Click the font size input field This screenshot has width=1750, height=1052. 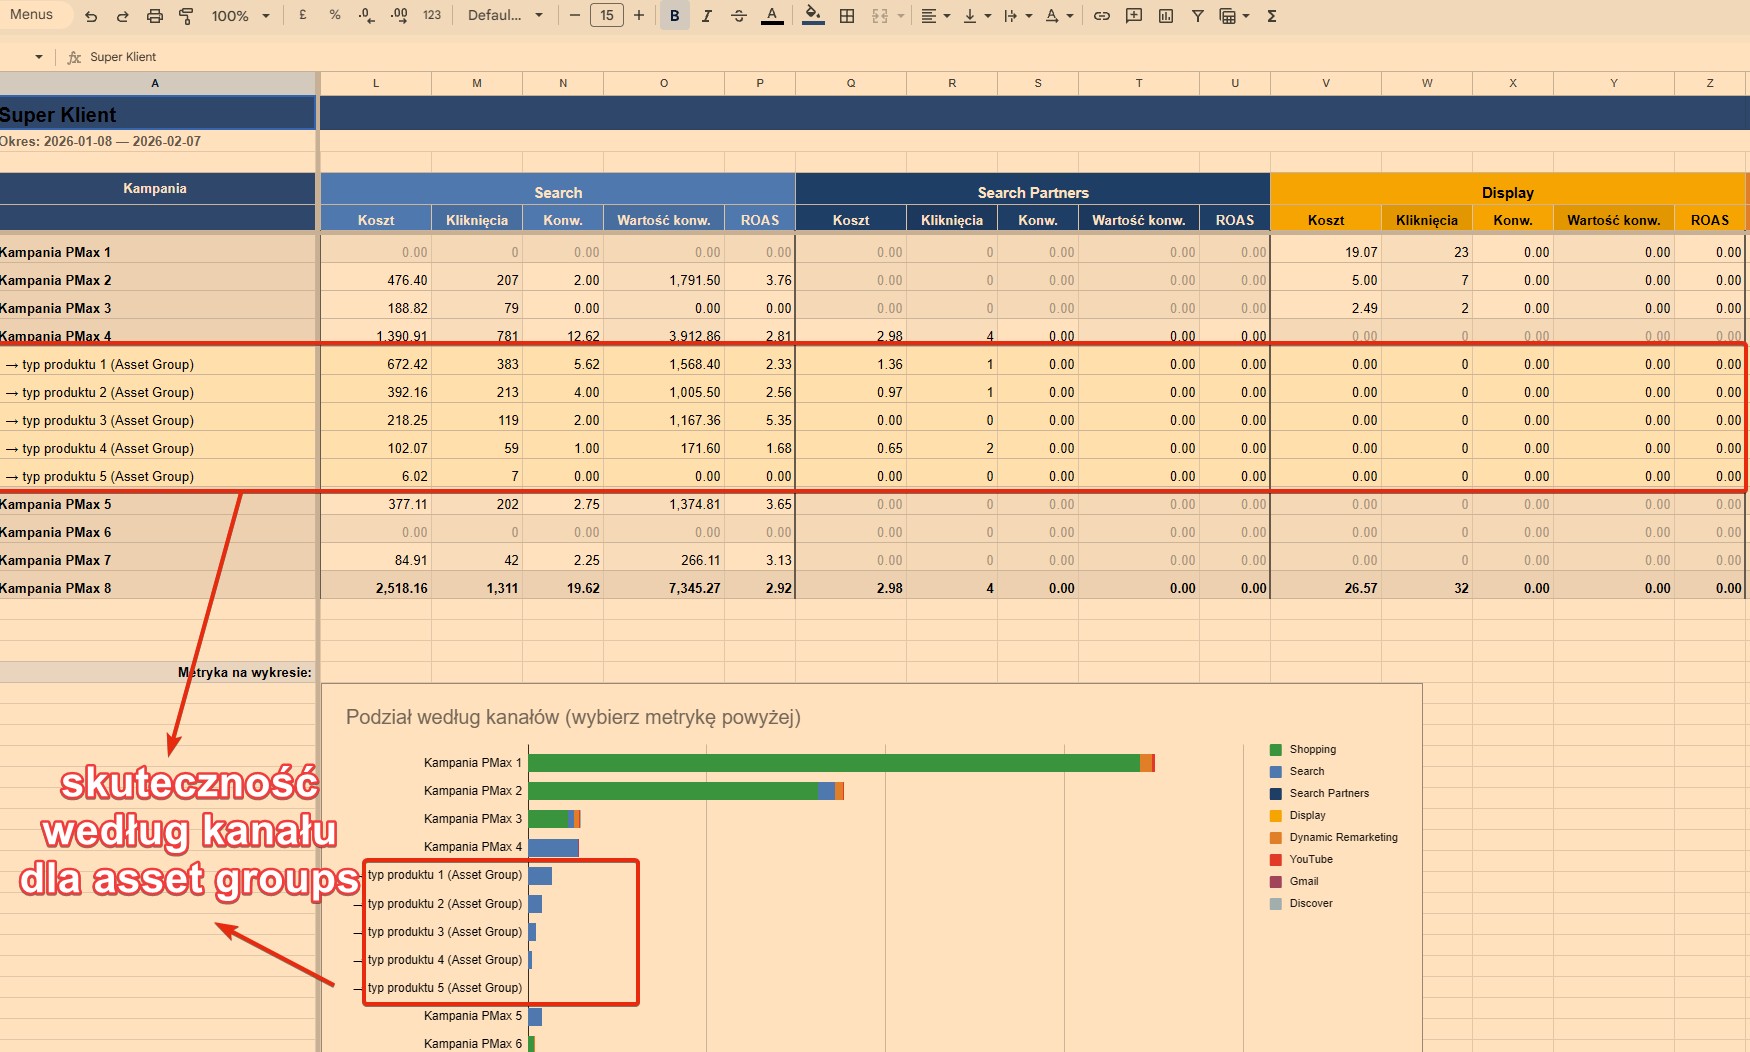[x=607, y=16]
